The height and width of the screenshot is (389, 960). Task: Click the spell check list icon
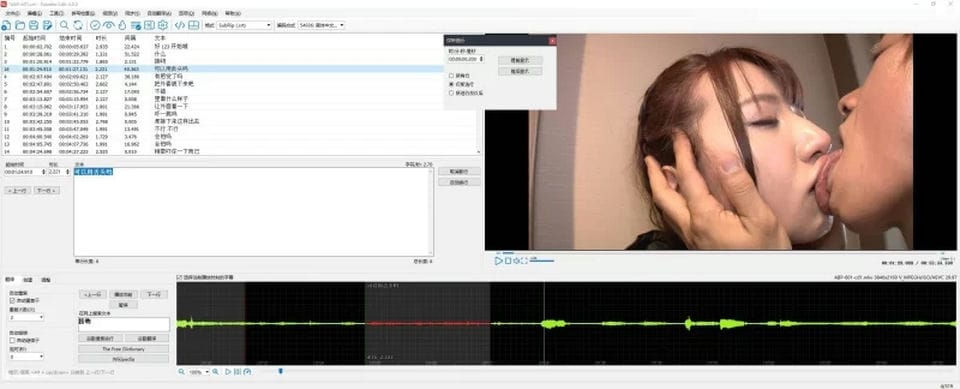point(135,25)
